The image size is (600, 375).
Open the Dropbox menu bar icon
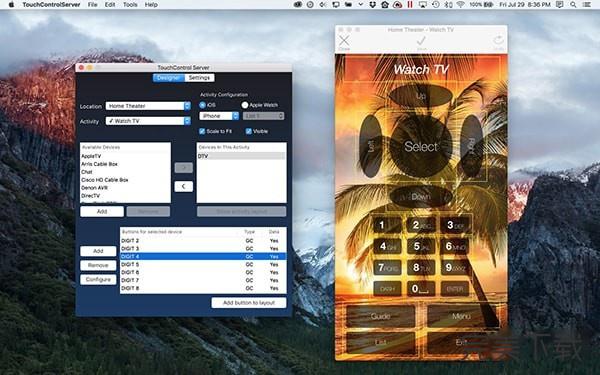coord(372,5)
